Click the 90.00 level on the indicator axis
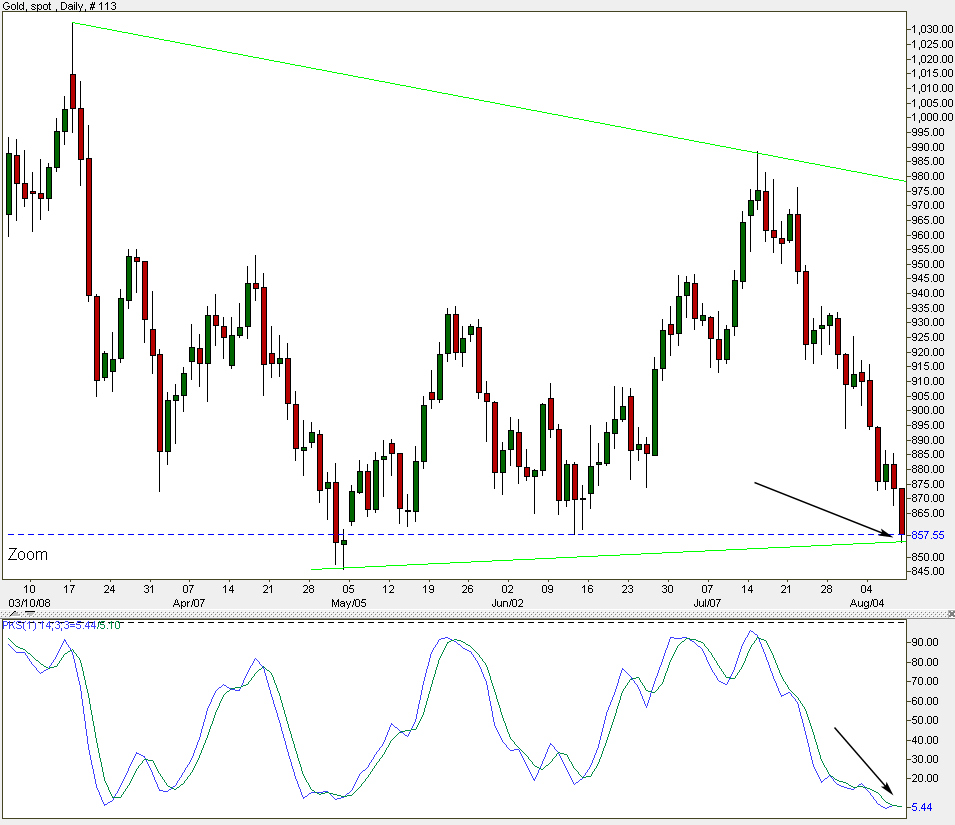The height and width of the screenshot is (825, 955). (x=926, y=642)
